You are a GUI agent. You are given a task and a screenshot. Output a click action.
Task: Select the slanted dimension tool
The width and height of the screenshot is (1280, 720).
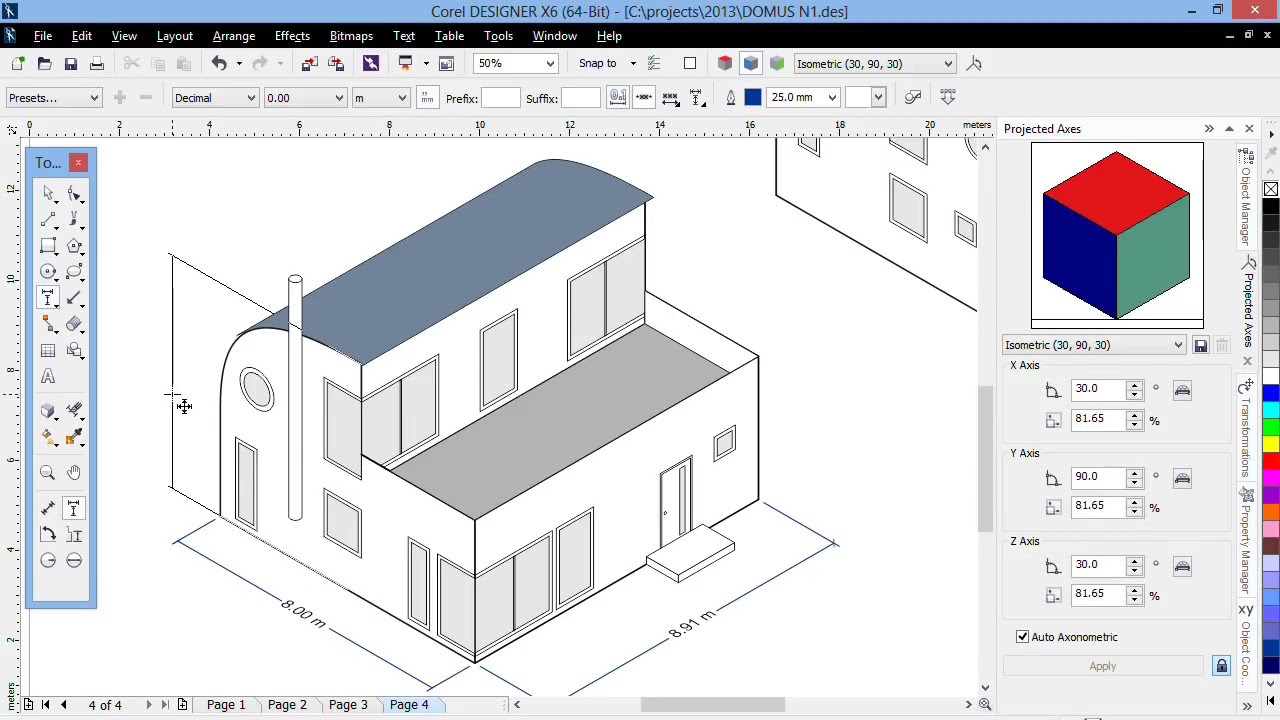[48, 509]
